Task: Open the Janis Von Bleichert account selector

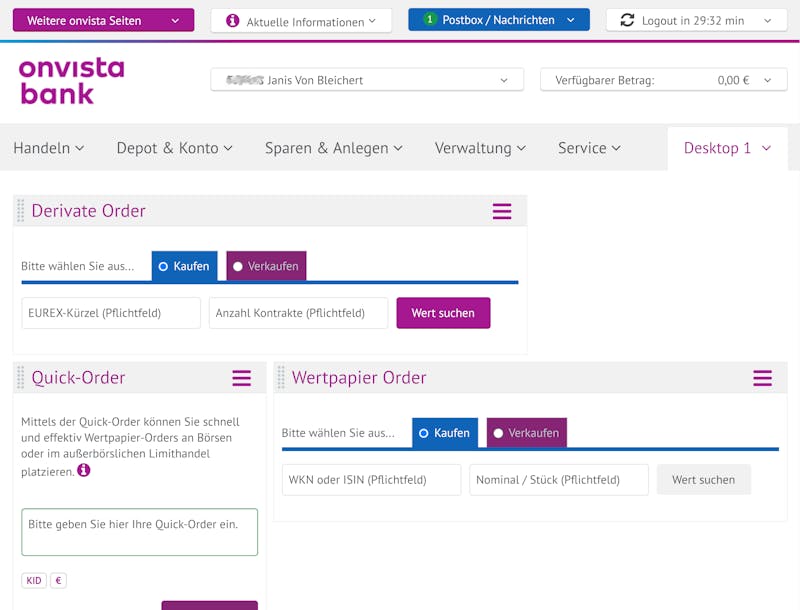Action: pyautogui.click(x=367, y=80)
